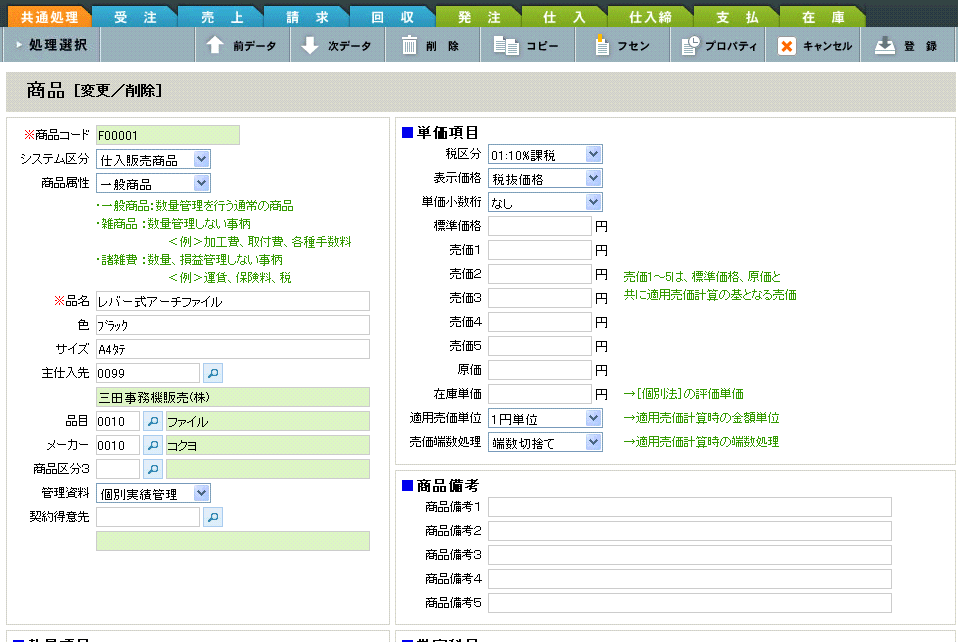Image resolution: width=958 pixels, height=642 pixels.
Task: Open the 処理選択 menu
Action: [51, 45]
